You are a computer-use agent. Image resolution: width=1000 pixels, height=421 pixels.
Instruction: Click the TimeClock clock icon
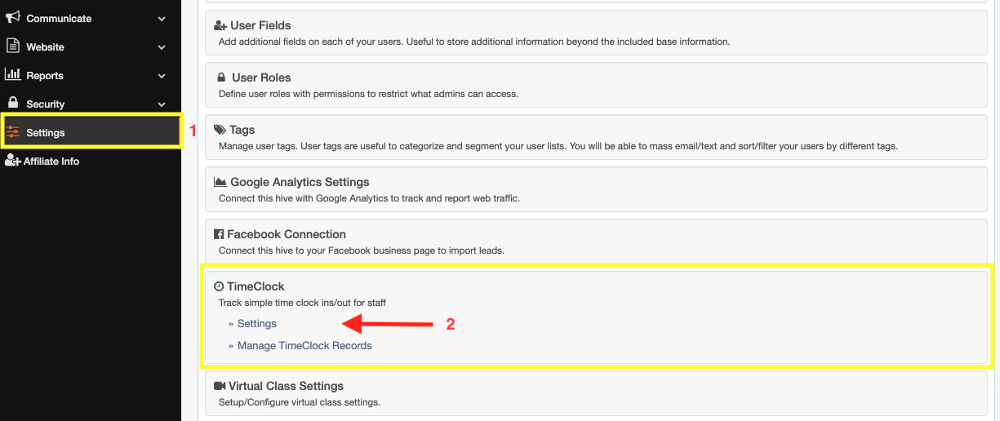tap(219, 286)
